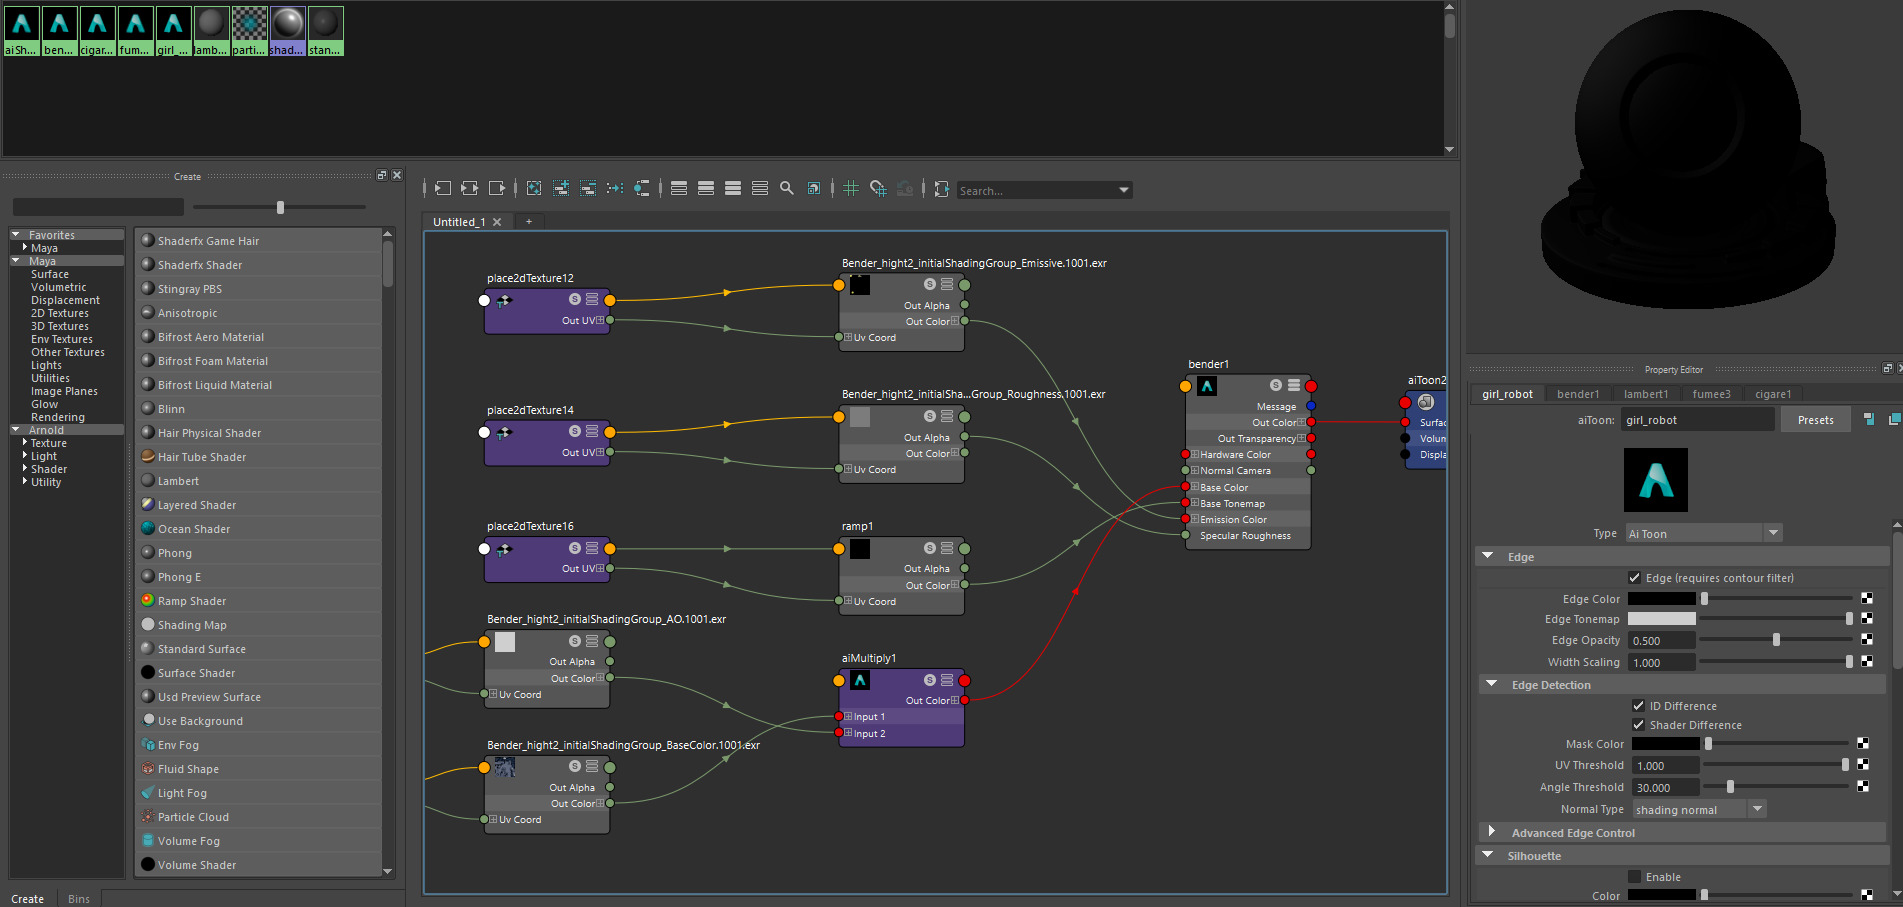Set nodes to Custom Mode icon
This screenshot has width=1903, height=907.
pyautogui.click(x=760, y=188)
